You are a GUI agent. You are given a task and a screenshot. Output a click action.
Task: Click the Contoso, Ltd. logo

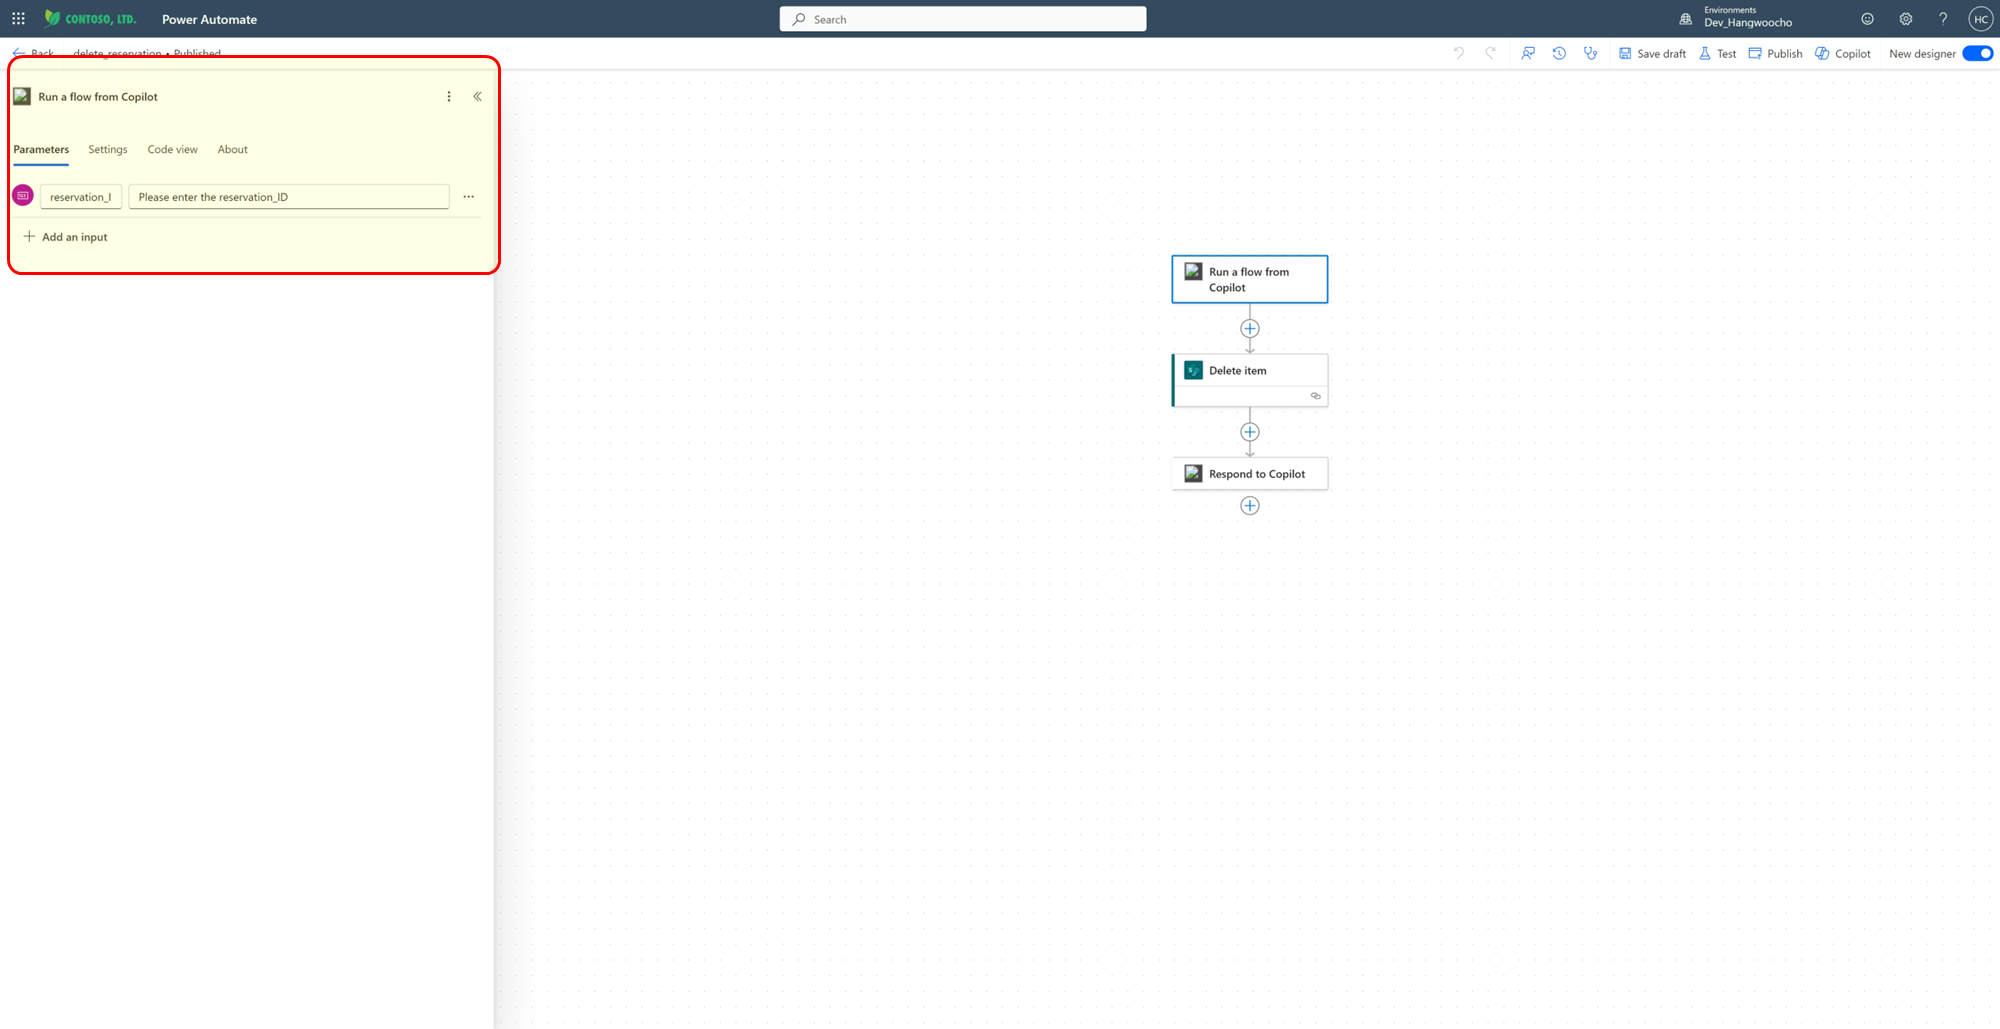90,19
